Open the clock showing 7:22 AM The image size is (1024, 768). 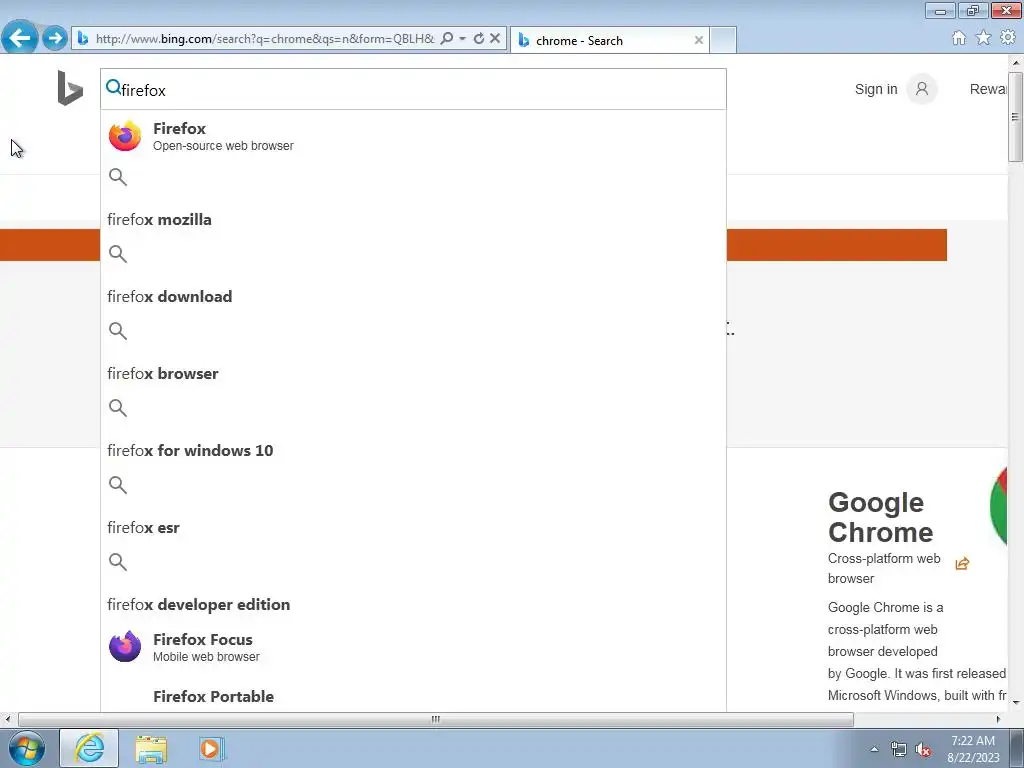tap(973, 749)
